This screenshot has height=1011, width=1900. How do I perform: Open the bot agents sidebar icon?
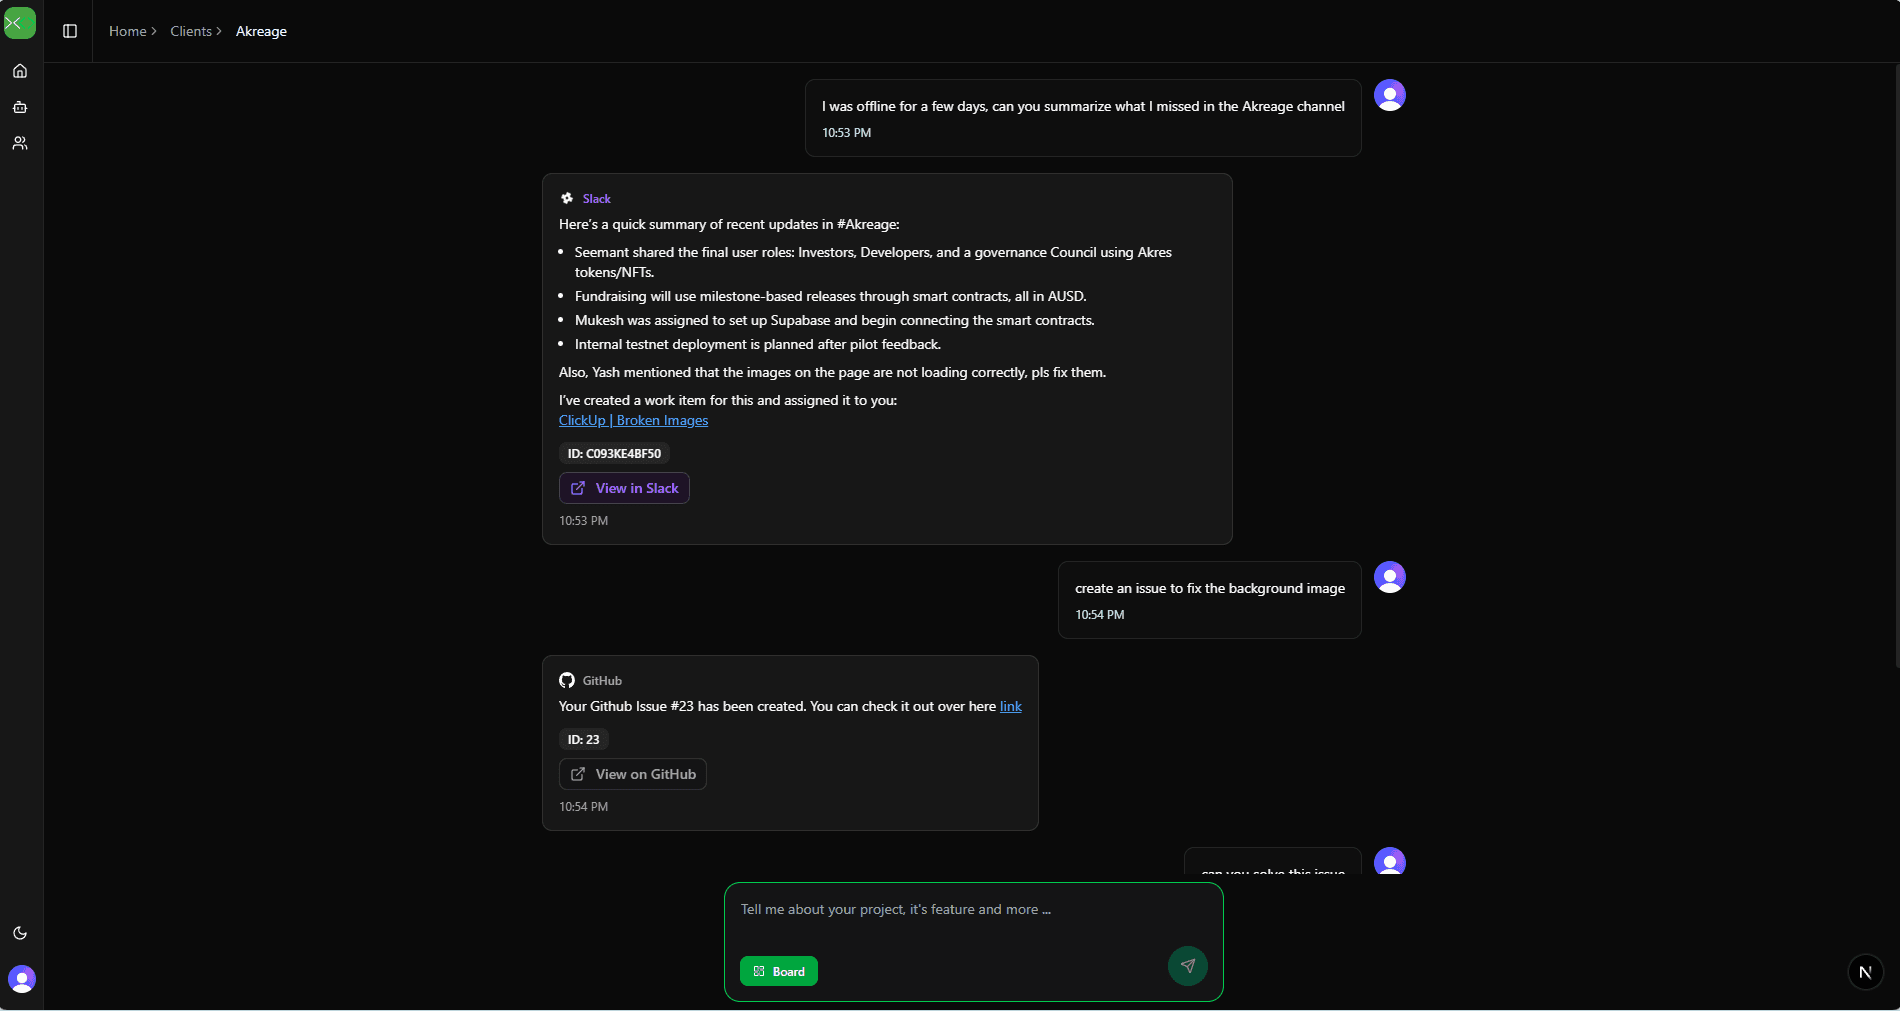click(x=20, y=107)
